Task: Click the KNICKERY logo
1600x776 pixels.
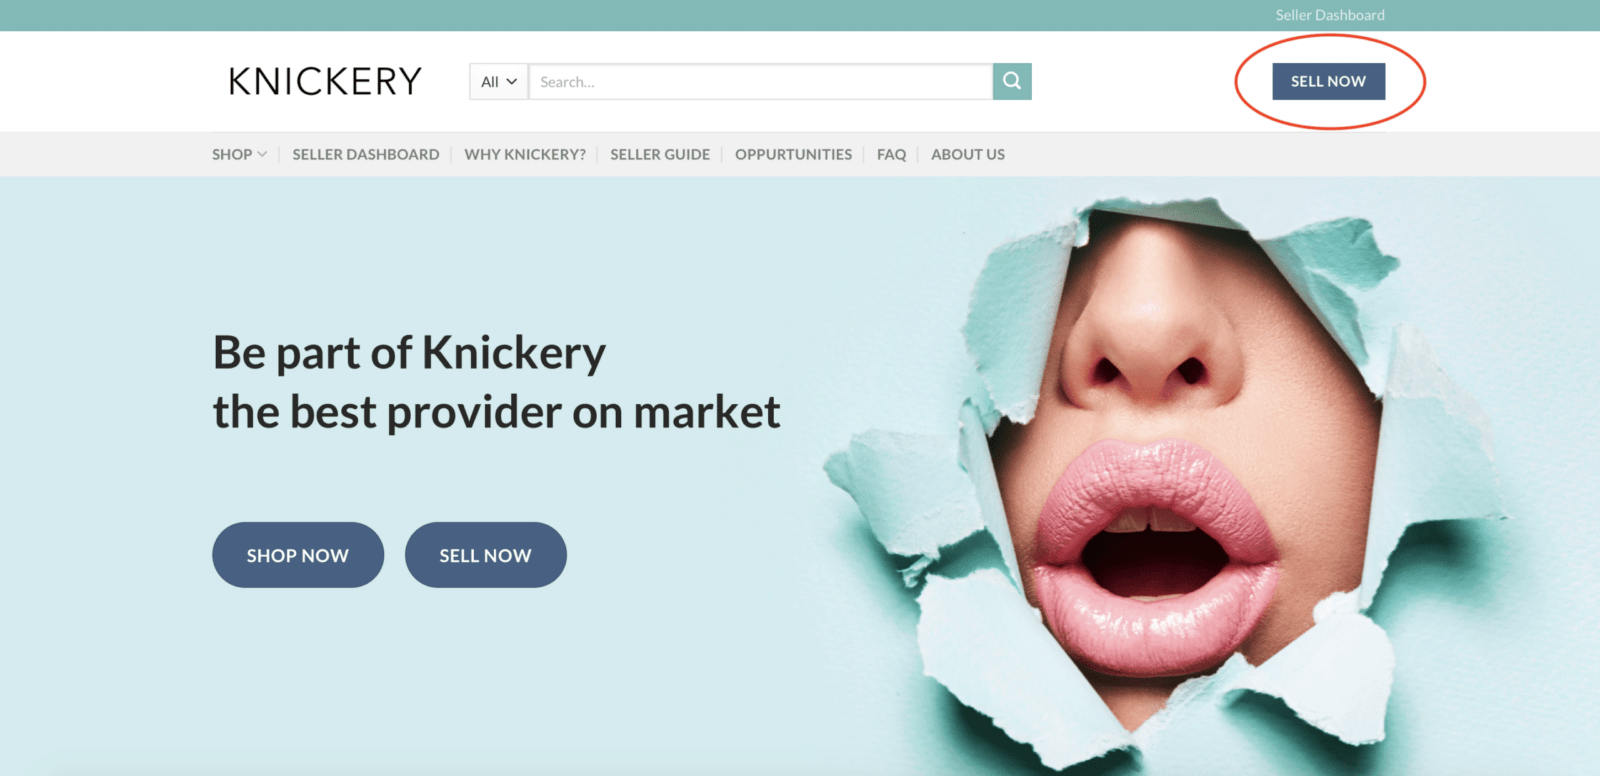Action: [325, 81]
